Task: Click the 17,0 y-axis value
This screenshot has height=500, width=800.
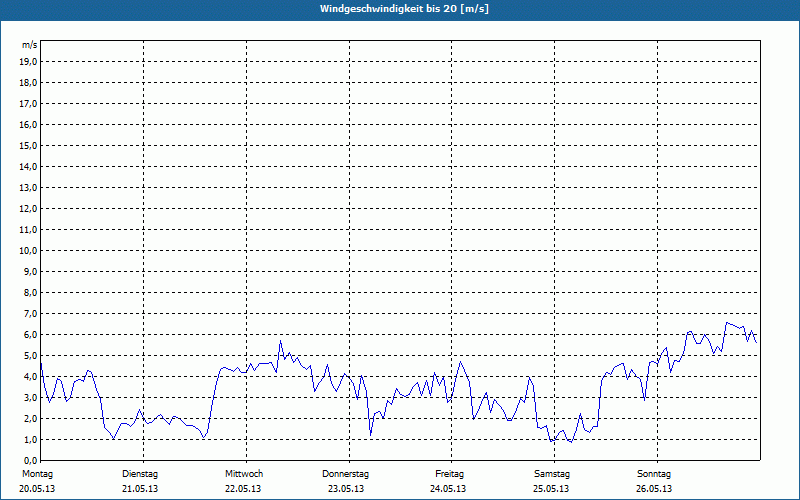Action: (x=28, y=104)
